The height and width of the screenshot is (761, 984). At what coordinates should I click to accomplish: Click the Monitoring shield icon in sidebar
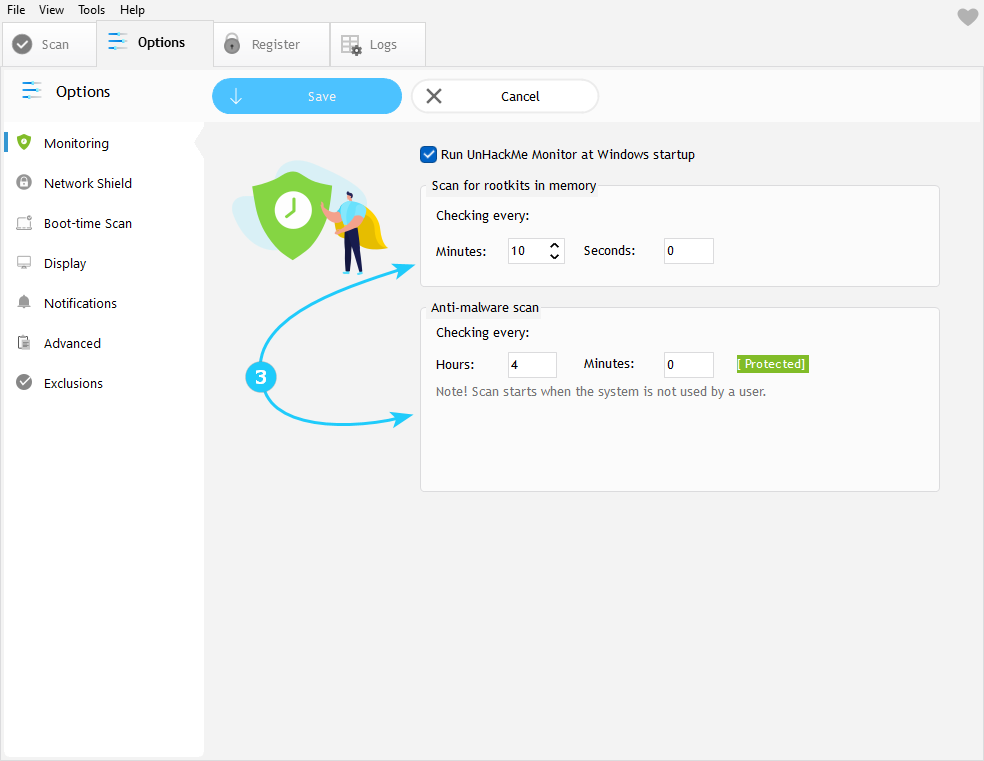pos(24,143)
